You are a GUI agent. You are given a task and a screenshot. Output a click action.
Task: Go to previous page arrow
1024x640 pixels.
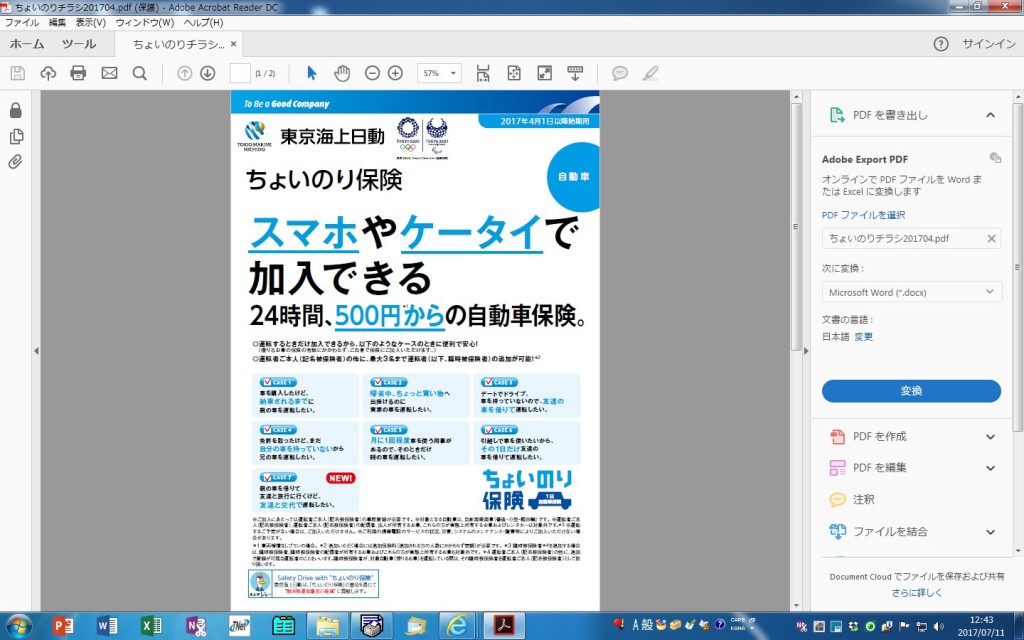coord(185,73)
